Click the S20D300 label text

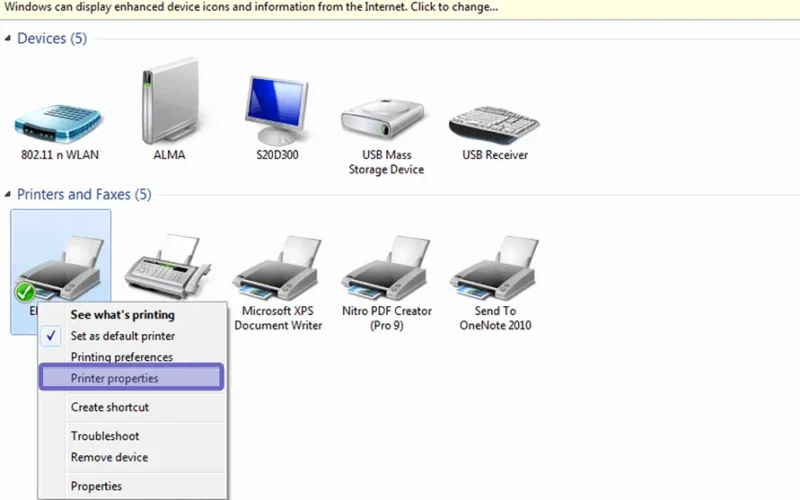(x=277, y=155)
